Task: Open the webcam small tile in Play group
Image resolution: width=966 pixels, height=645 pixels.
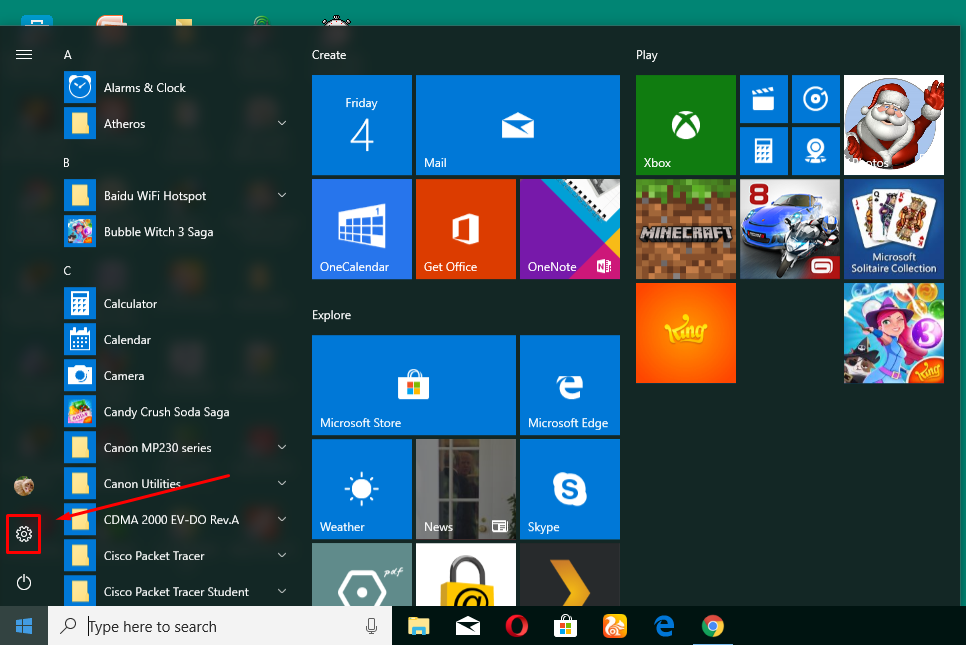Action: click(816, 151)
